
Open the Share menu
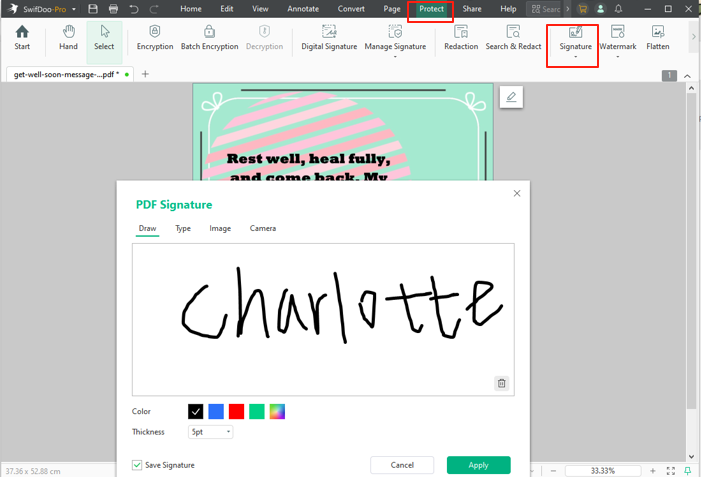tap(472, 8)
